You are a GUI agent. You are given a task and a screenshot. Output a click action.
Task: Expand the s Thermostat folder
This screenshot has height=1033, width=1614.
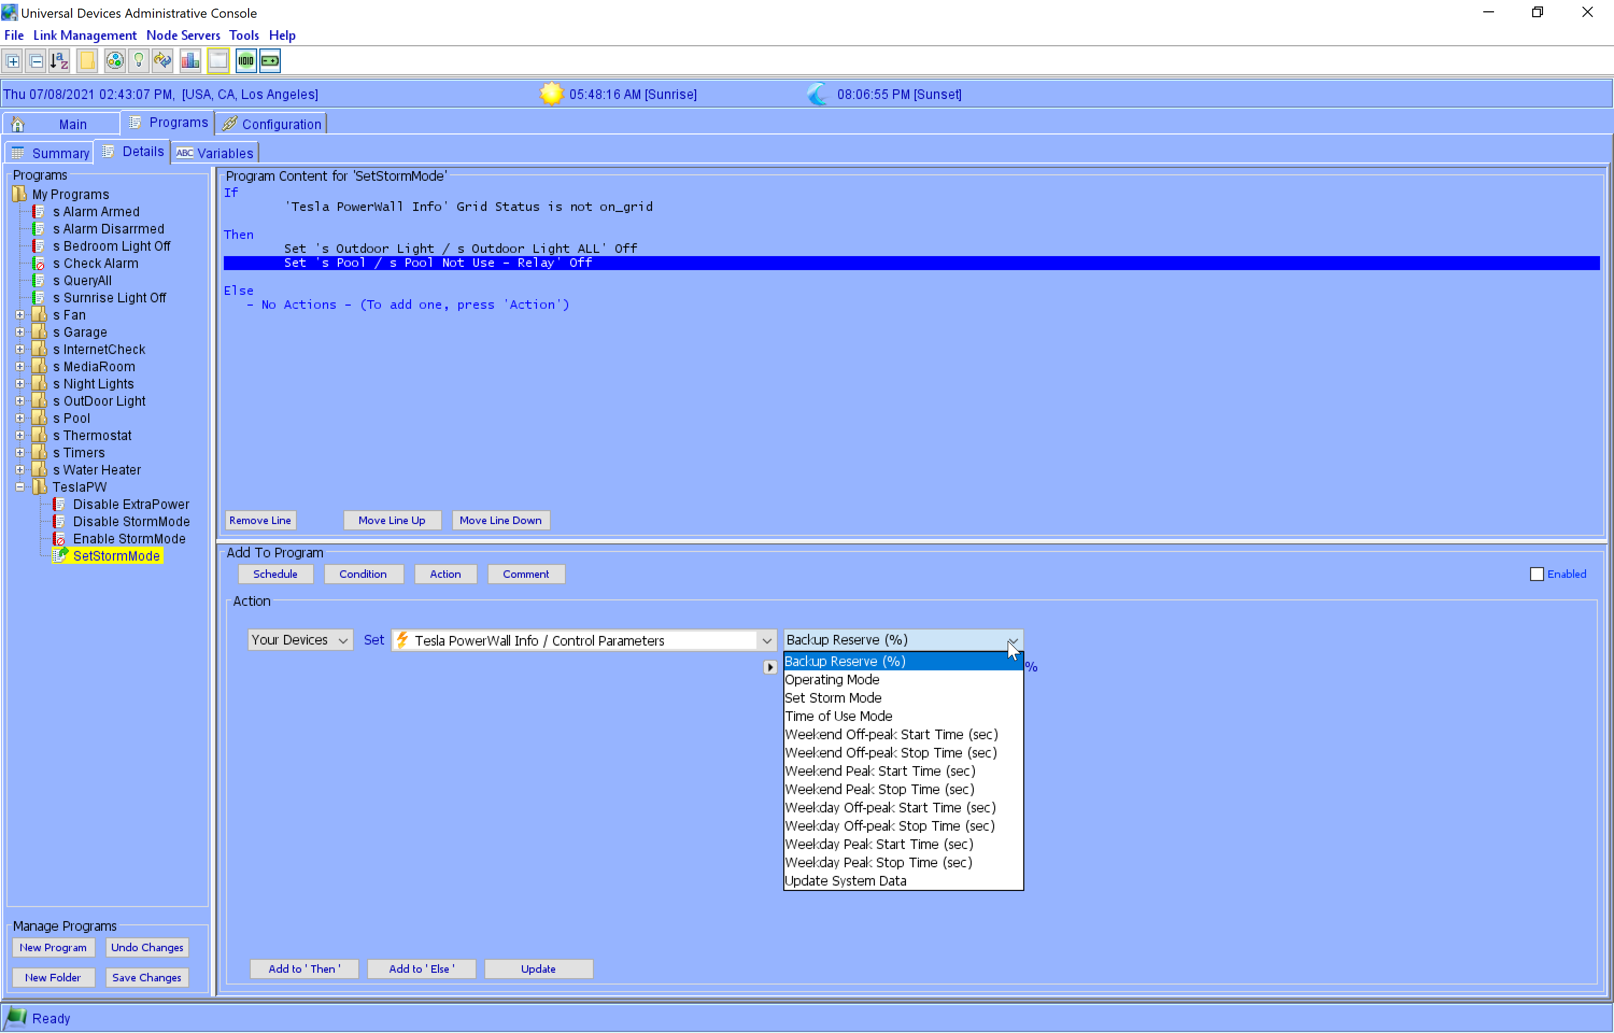[20, 435]
